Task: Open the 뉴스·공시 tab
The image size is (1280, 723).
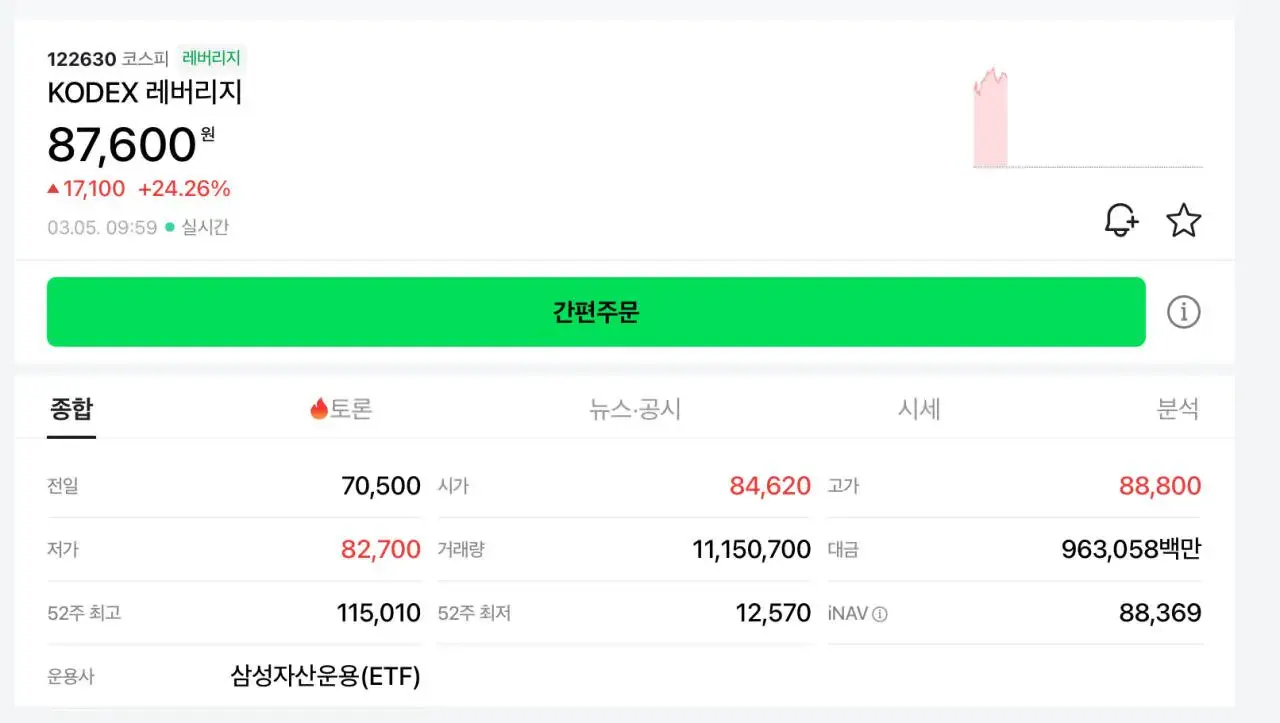Action: (637, 408)
